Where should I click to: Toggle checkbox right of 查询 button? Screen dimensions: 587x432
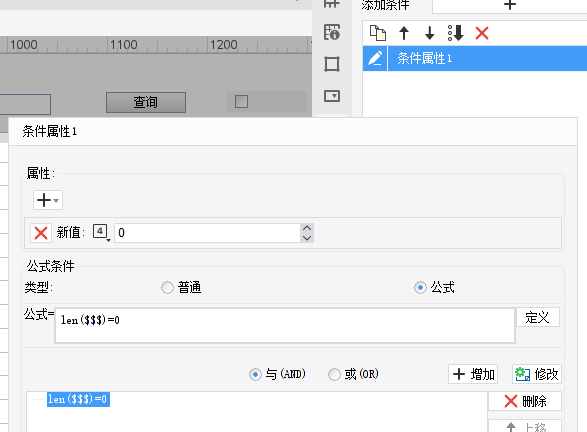coord(241,101)
